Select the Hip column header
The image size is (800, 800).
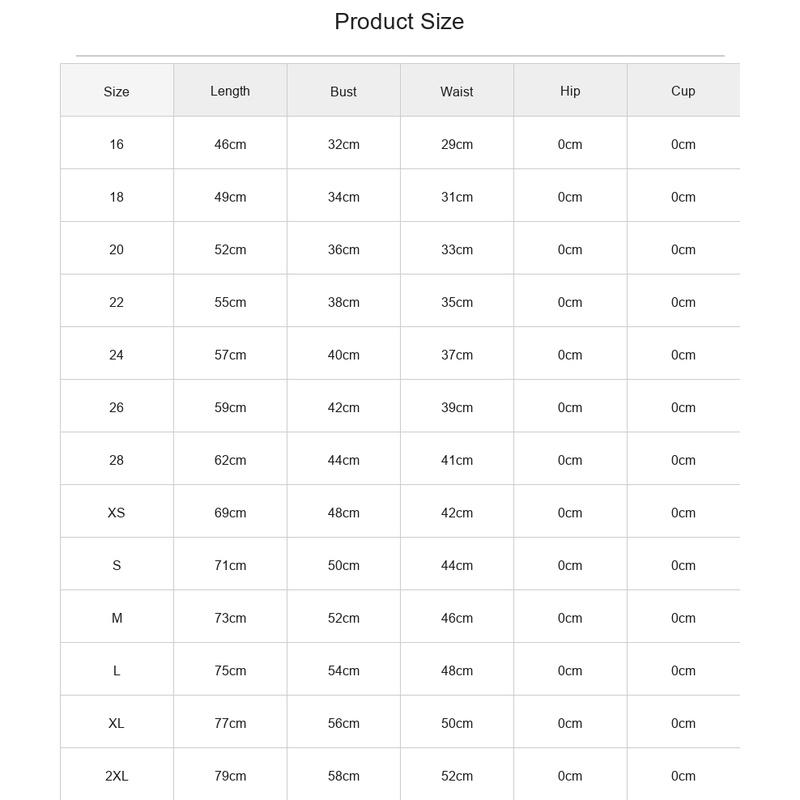(570, 91)
